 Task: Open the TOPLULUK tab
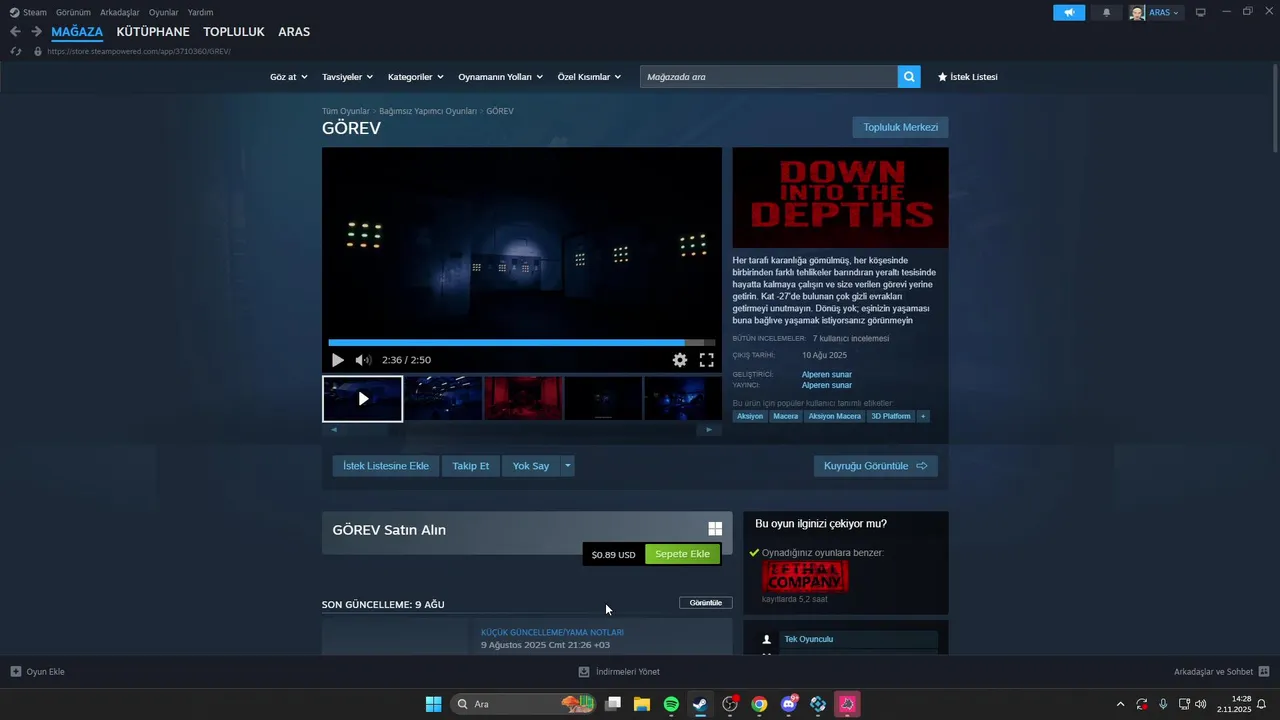[234, 32]
